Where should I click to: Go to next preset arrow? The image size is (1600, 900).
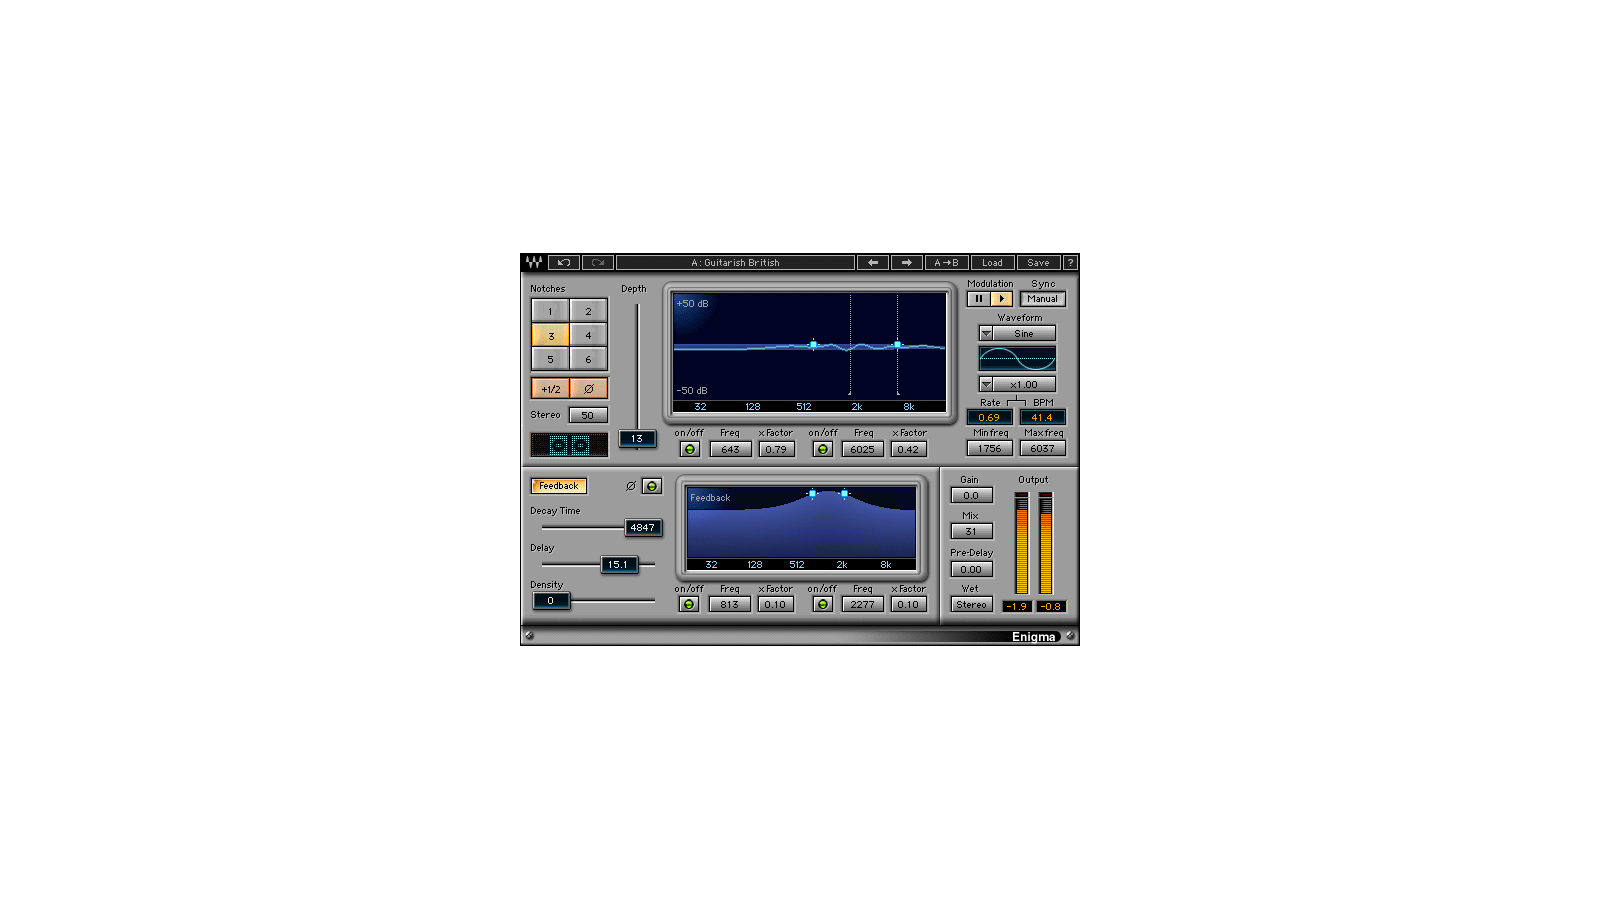(x=907, y=262)
